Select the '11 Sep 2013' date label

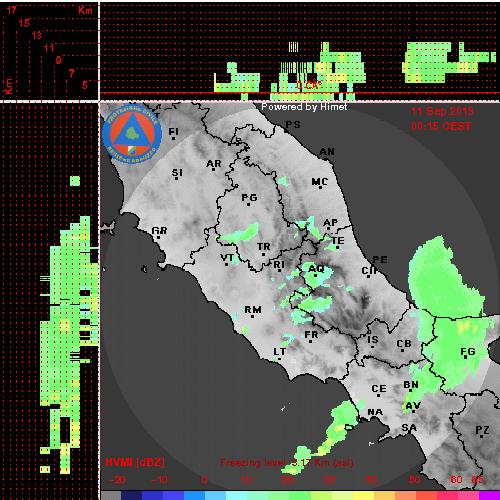(442, 111)
